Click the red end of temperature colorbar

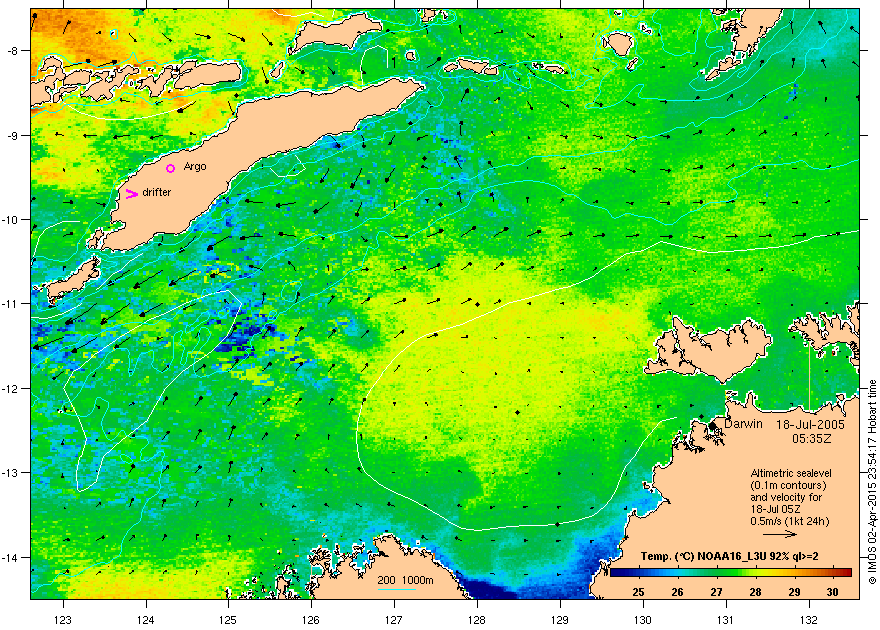(x=845, y=573)
